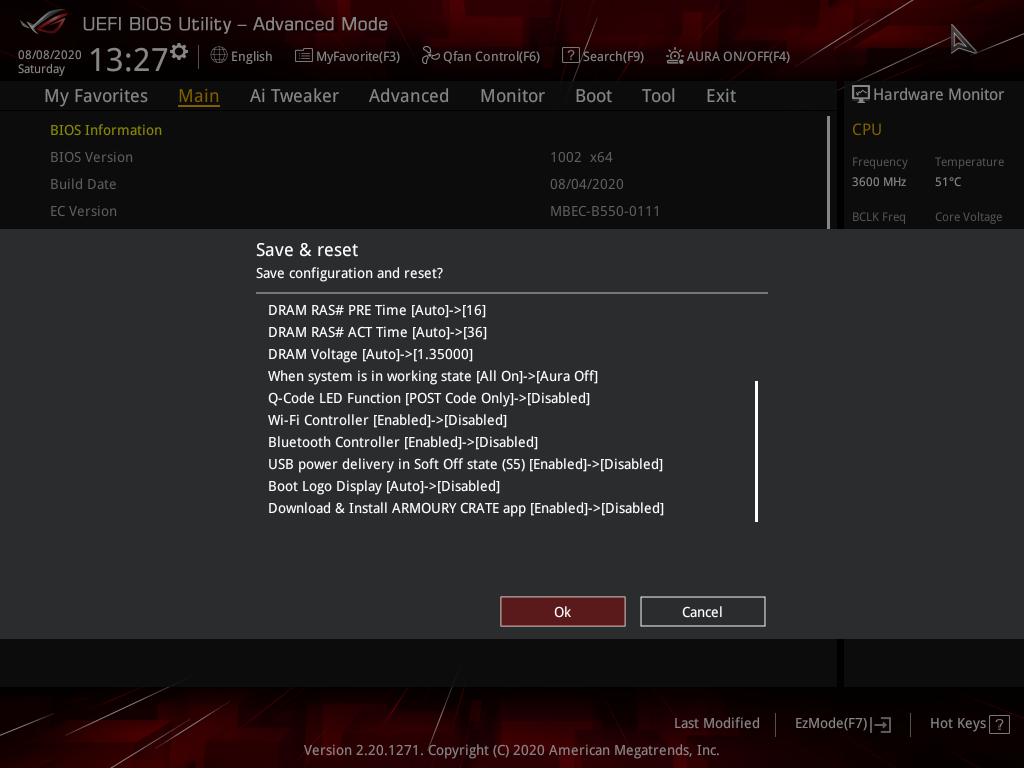Click the CPU heading in Hardware Monitor
The image size is (1024, 768).
[867, 130]
